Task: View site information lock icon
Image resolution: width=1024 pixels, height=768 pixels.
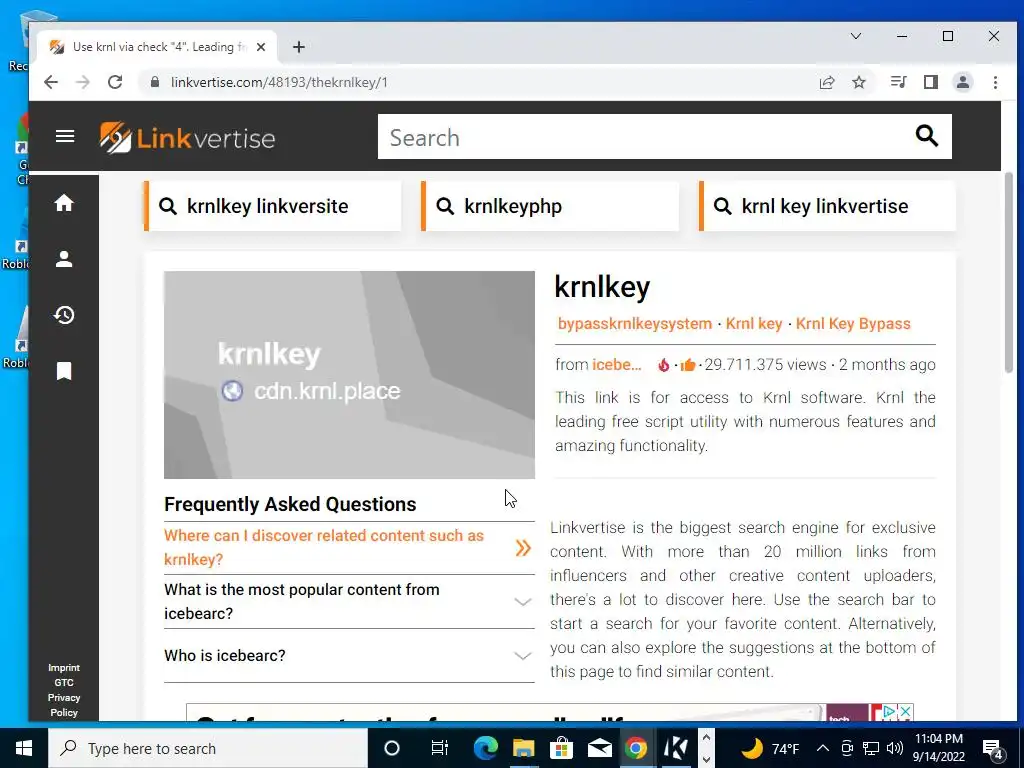Action: (155, 82)
